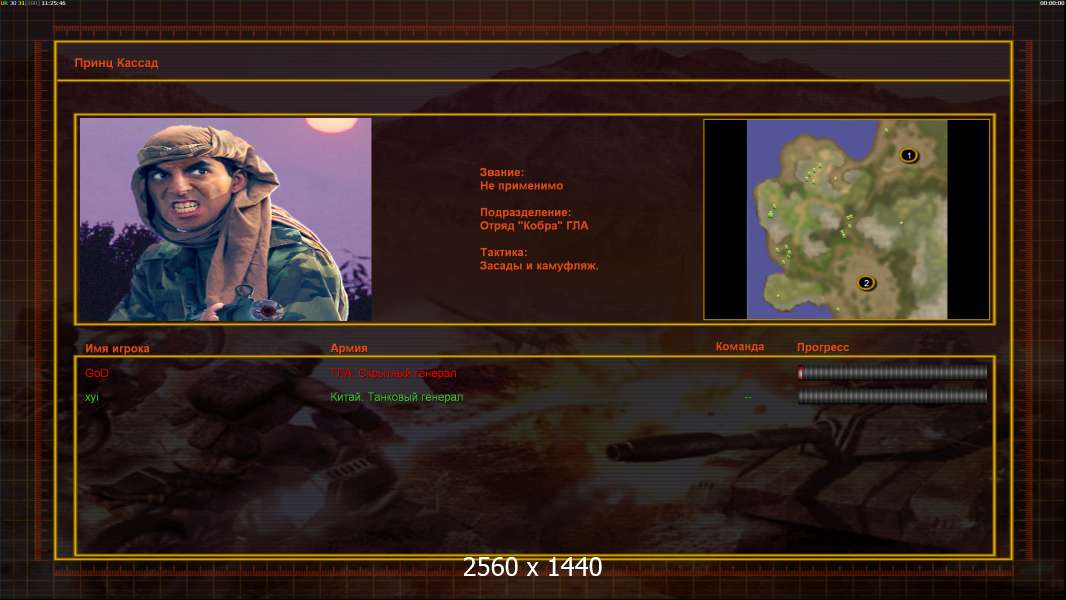Click GoD's loading progress bar
The height and width of the screenshot is (600, 1066).
tap(893, 372)
